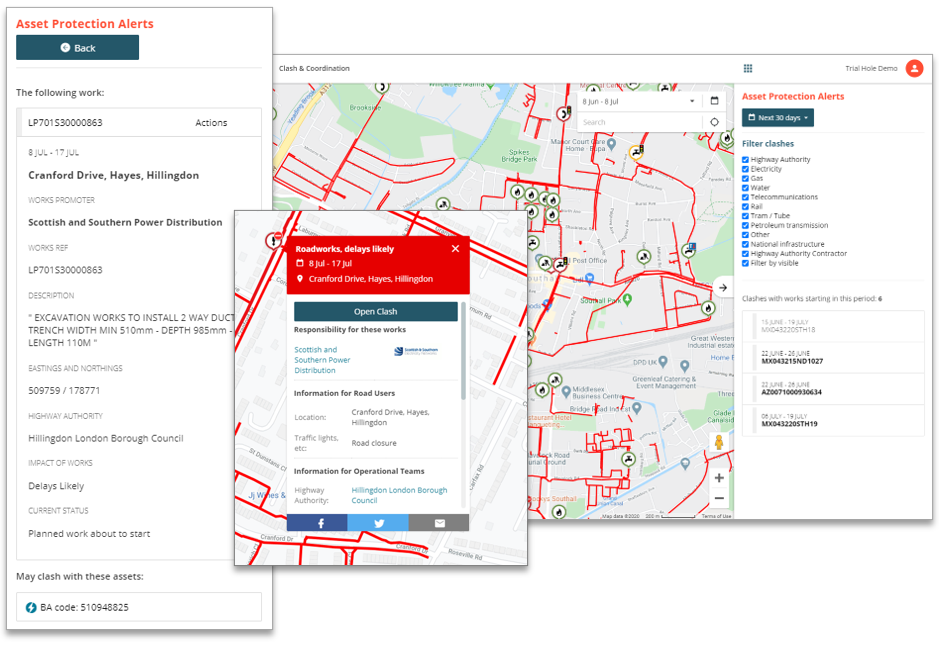
Task: Open the Actions menu for LP701S30000863
Action: point(211,123)
